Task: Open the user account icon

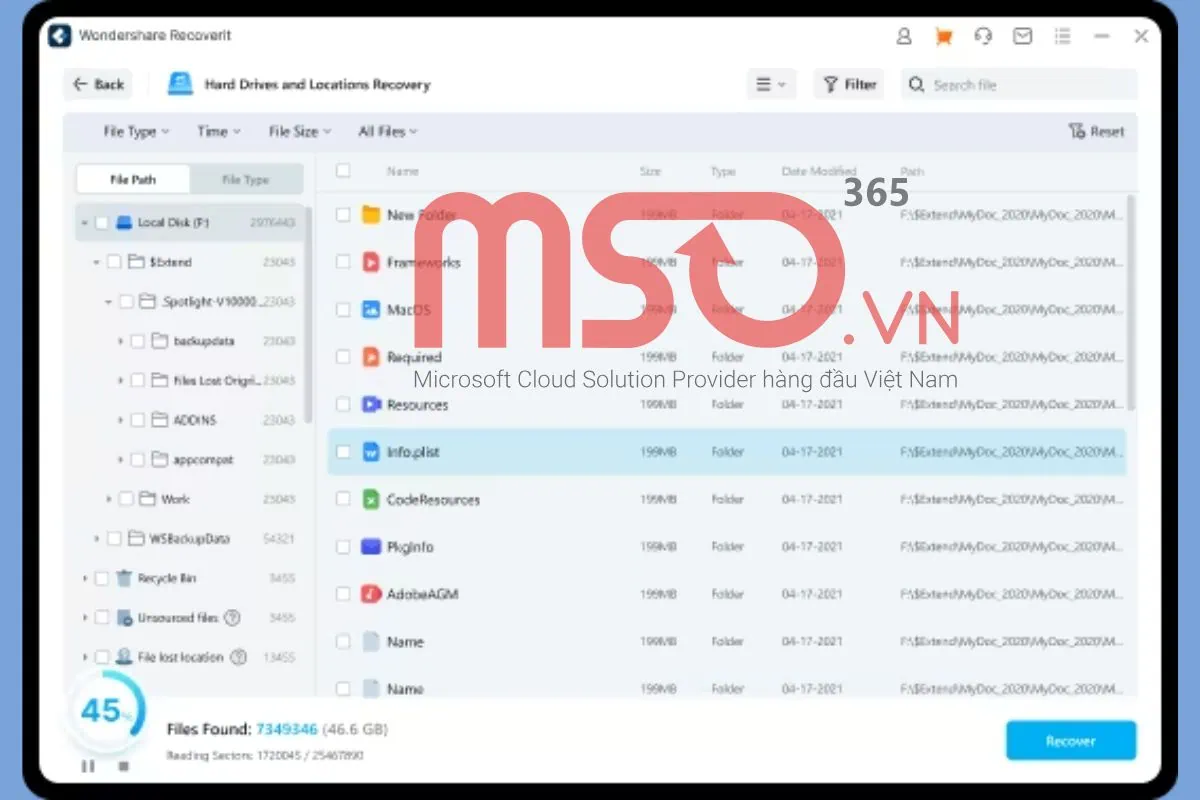Action: 904,36
